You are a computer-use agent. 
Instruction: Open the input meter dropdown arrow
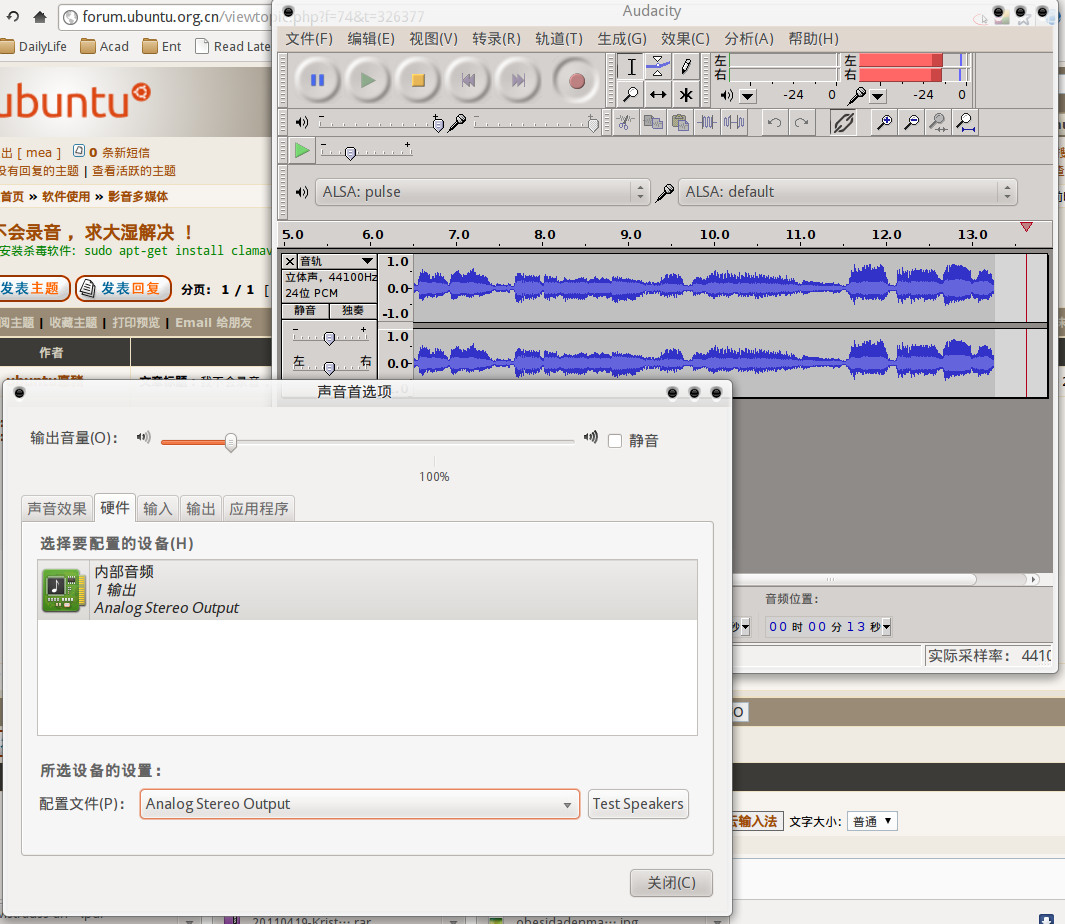[878, 96]
